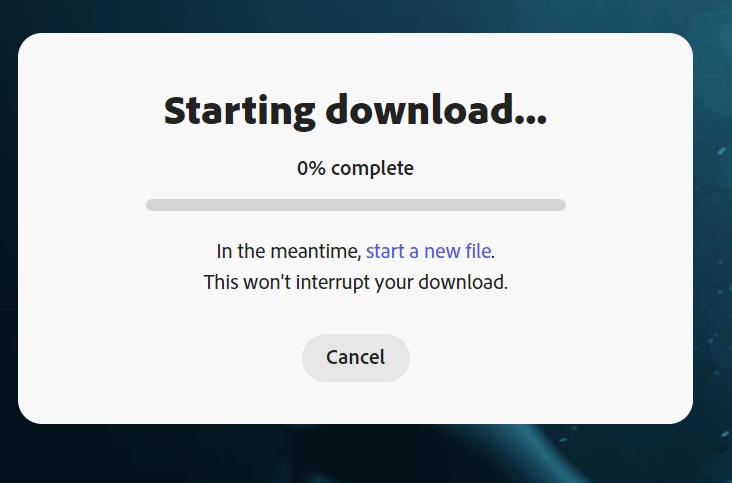Click the left end of progress bar
The image size is (732, 483).
click(152, 205)
